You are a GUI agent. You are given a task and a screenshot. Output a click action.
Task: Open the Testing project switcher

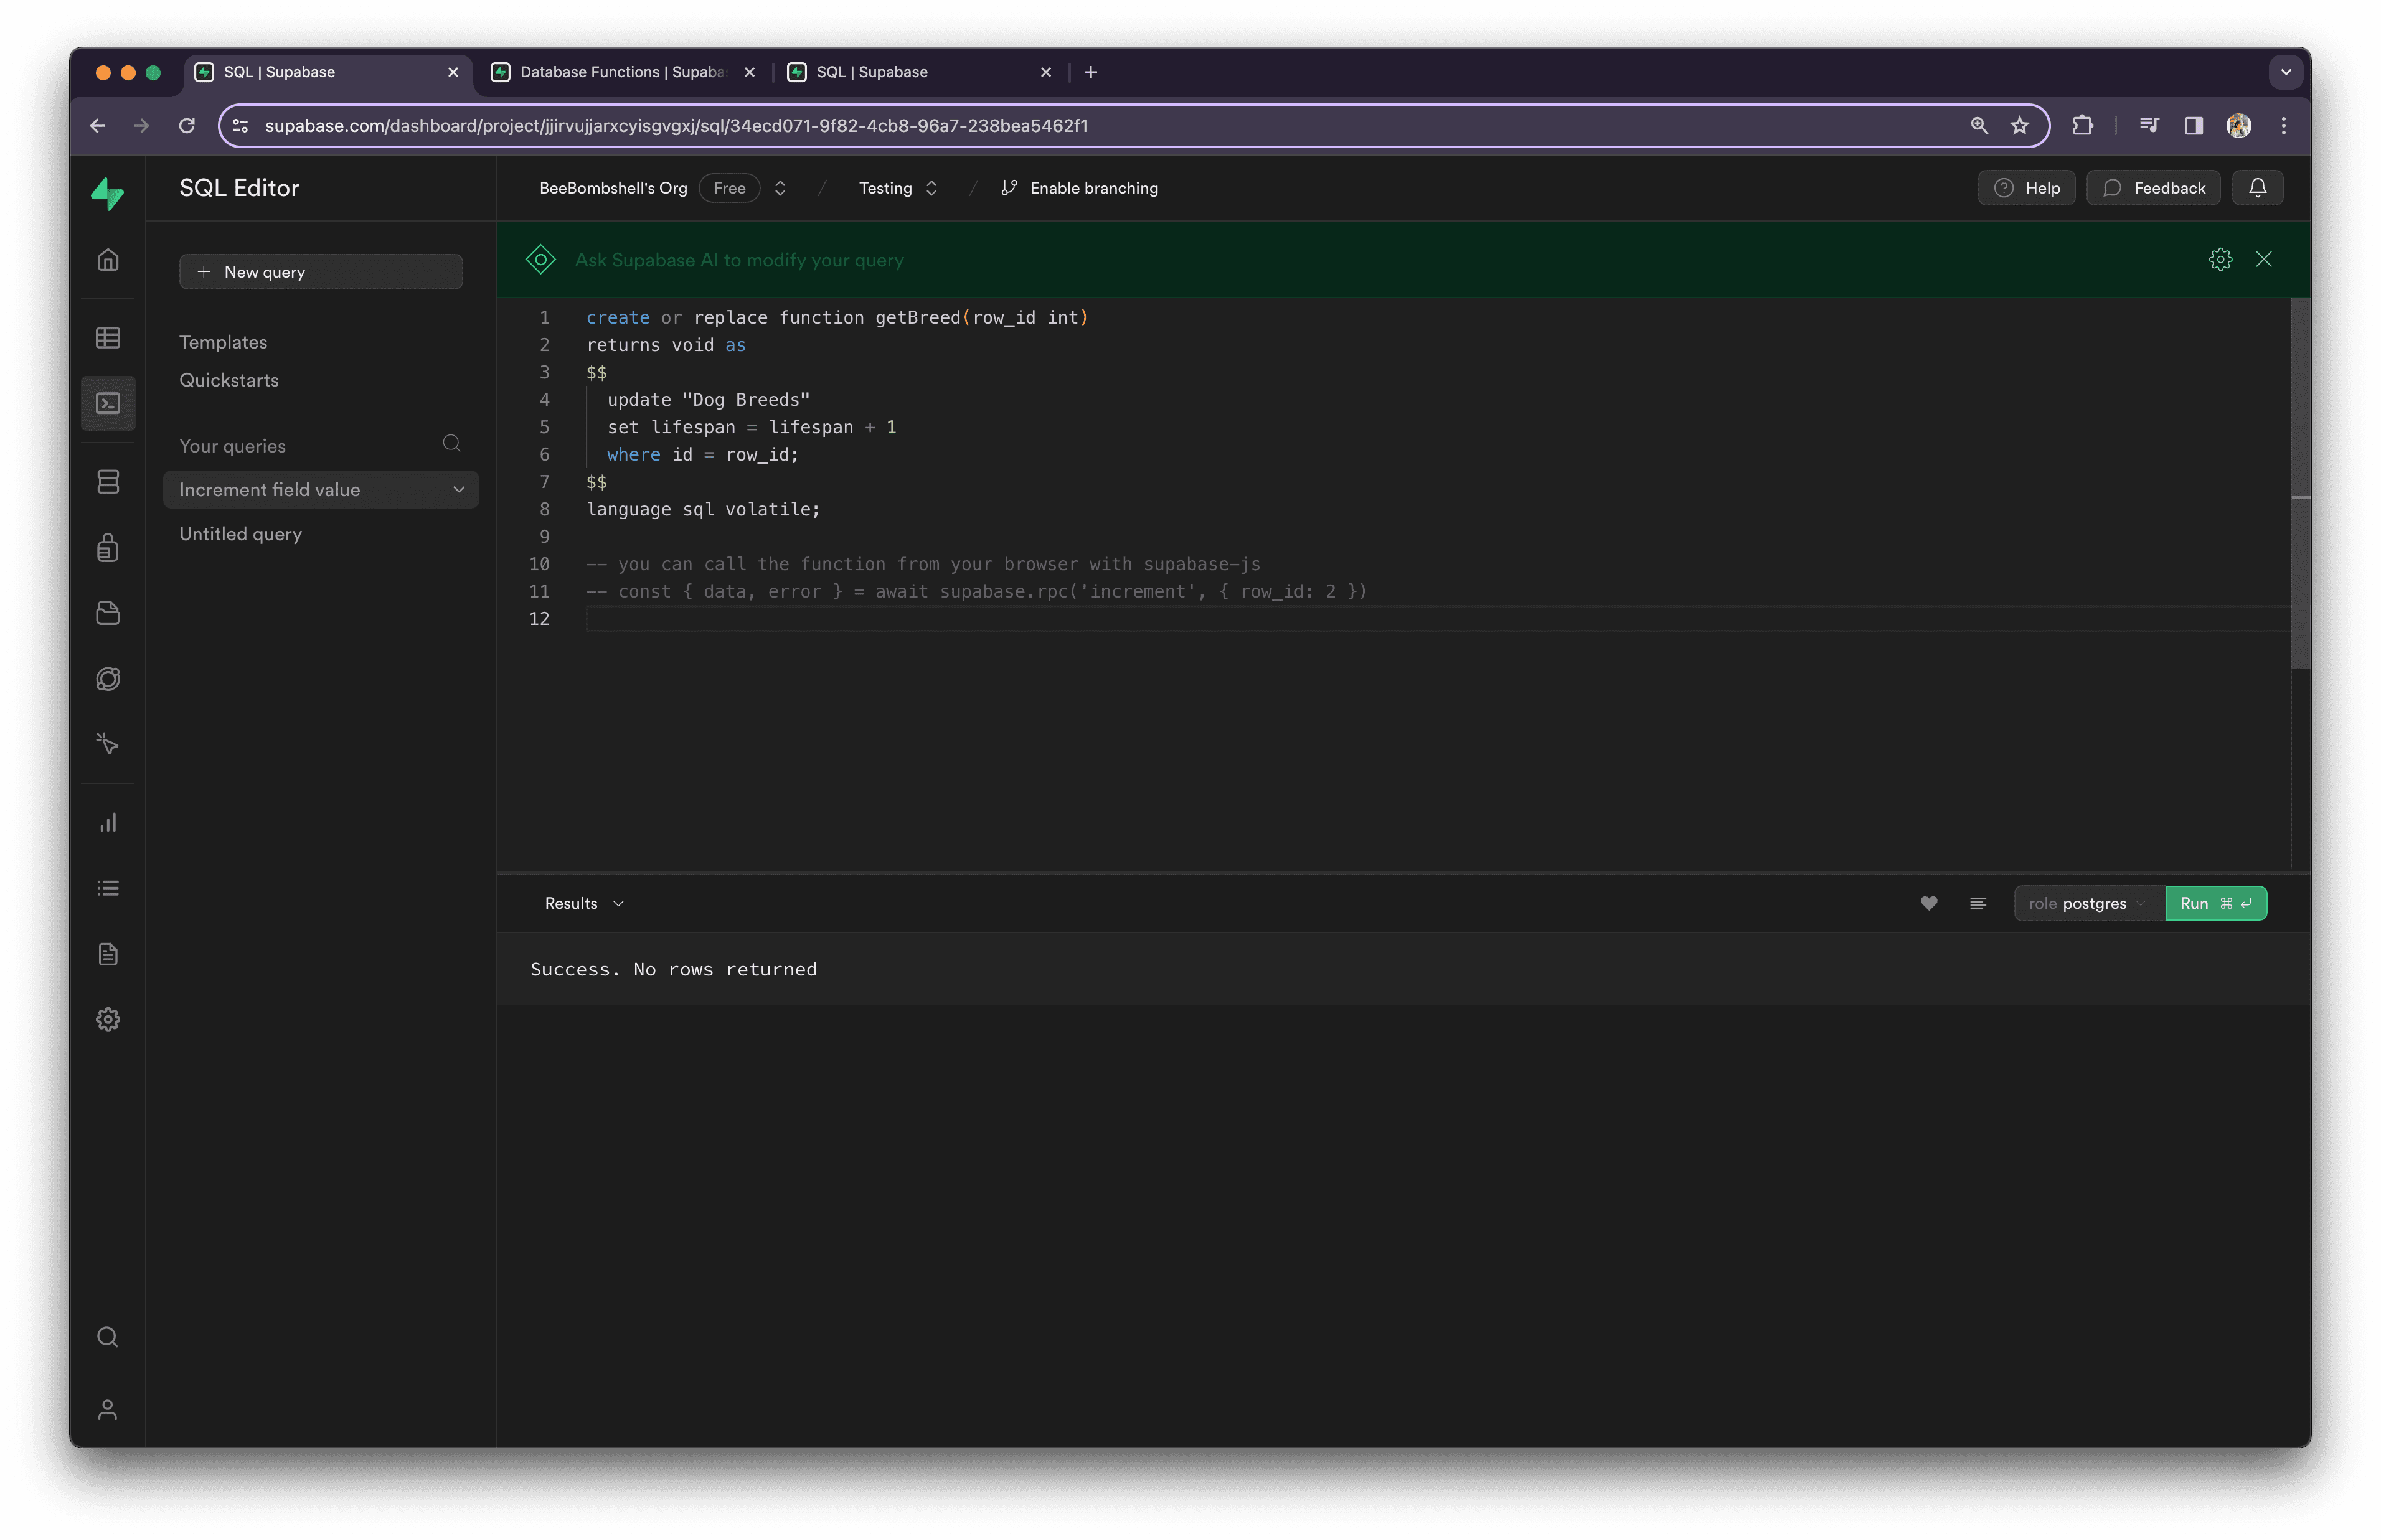[898, 188]
